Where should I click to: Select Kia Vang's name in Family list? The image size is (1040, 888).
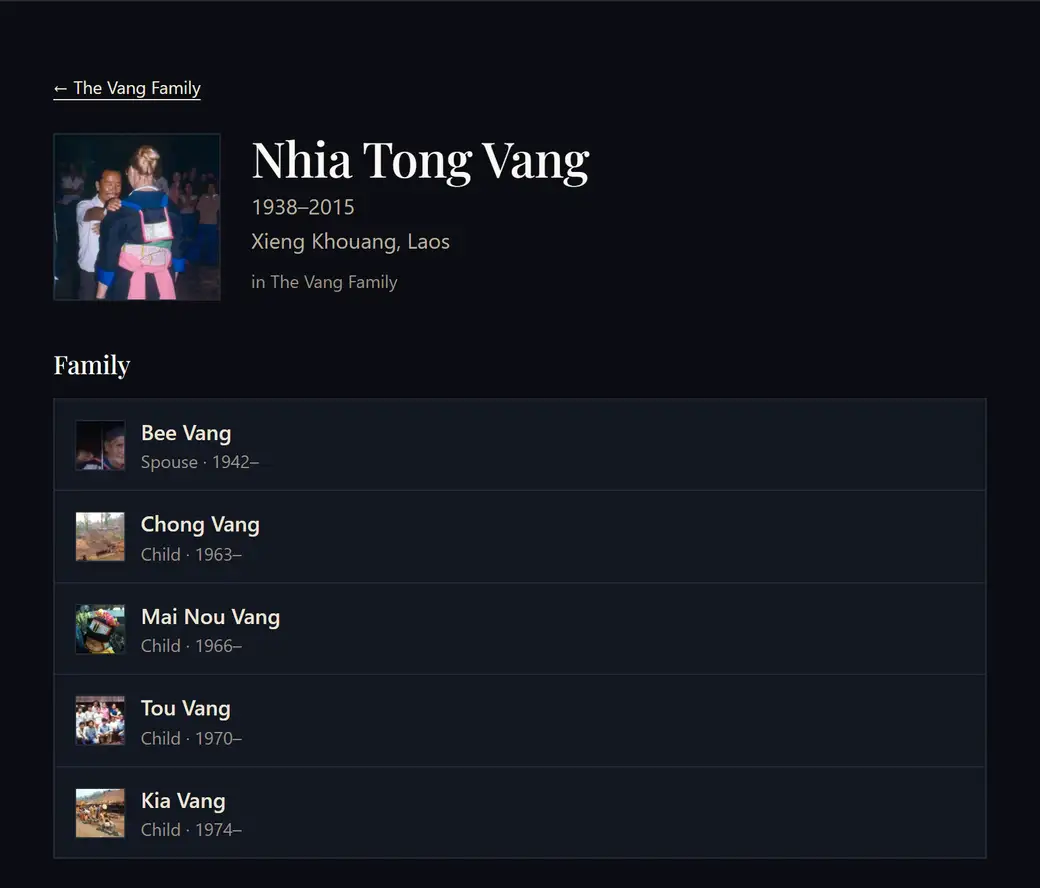183,801
